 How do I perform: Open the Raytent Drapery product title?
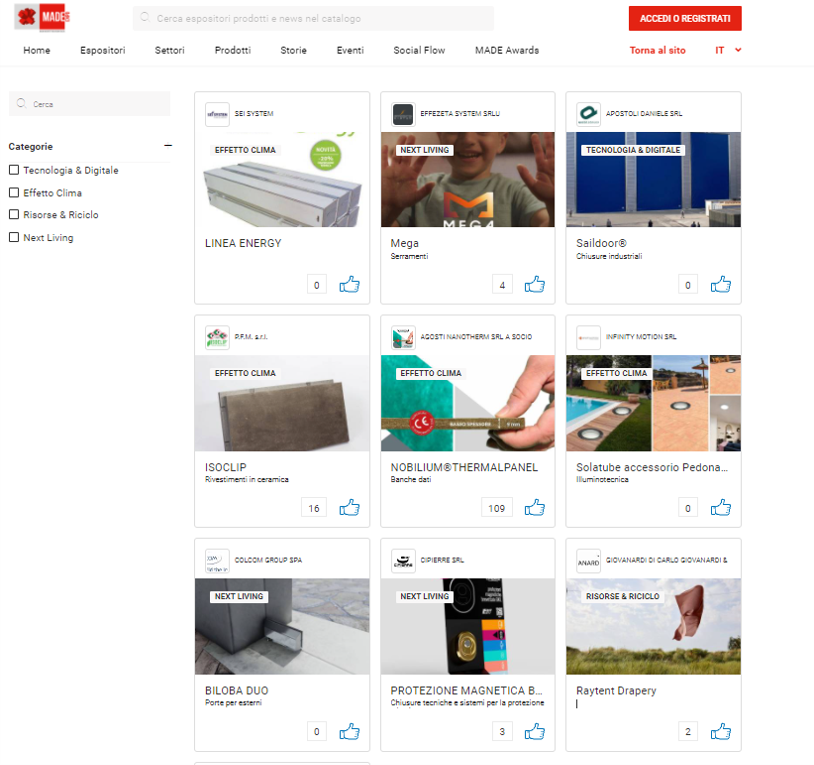click(x=616, y=690)
